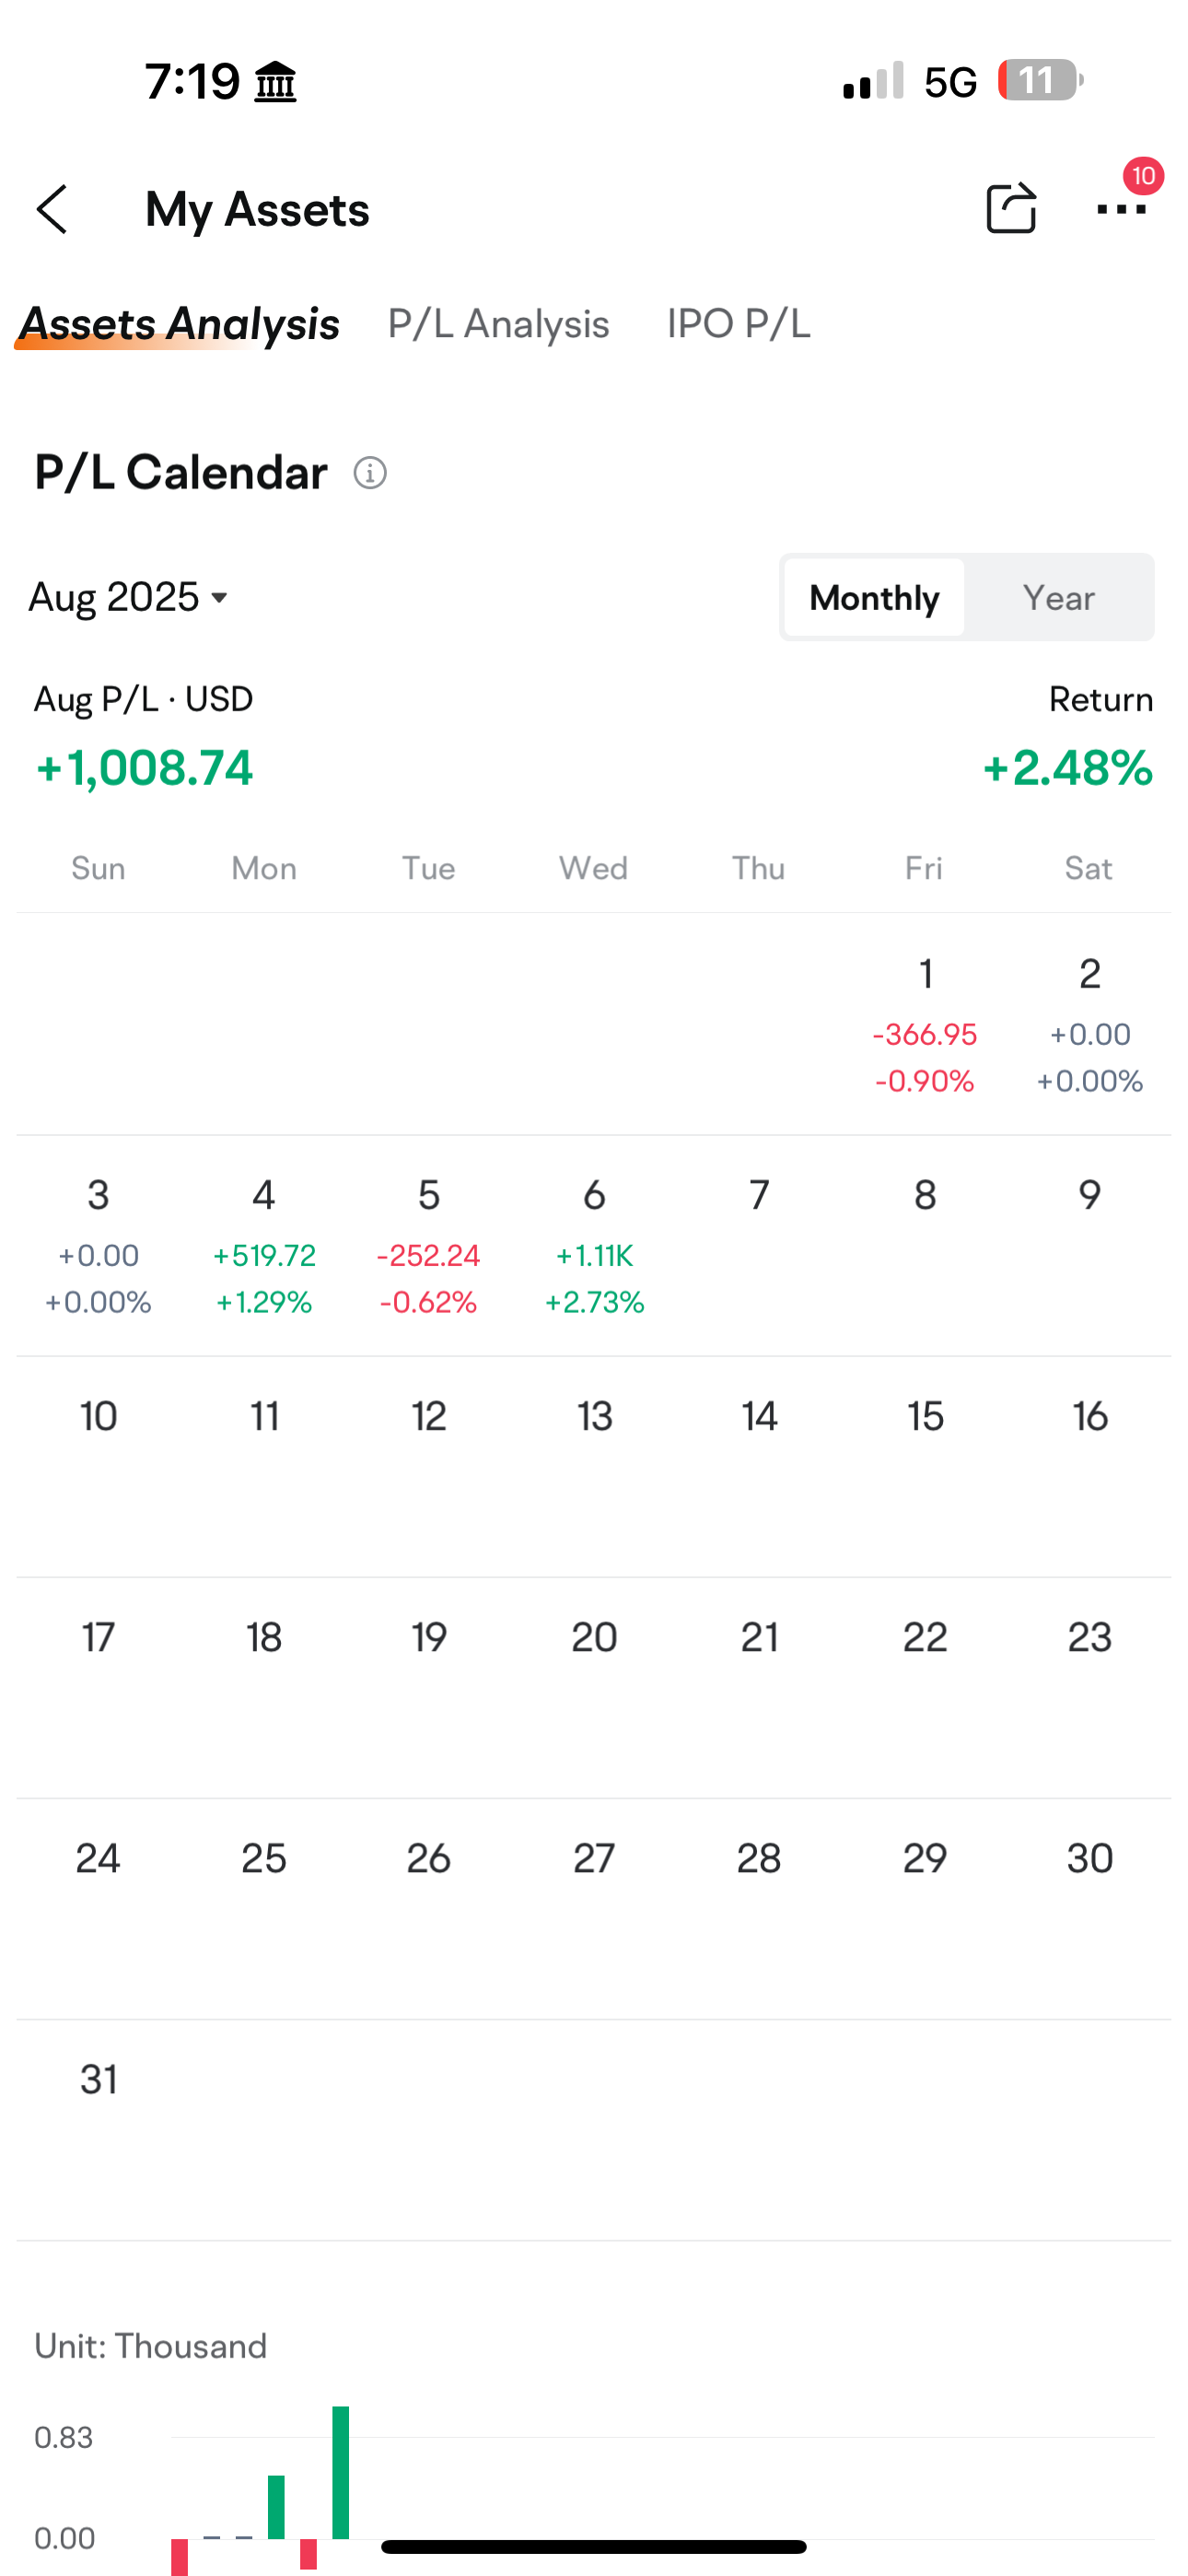Tap the red notification badge 10
The width and height of the screenshot is (1188, 2576).
tap(1143, 176)
